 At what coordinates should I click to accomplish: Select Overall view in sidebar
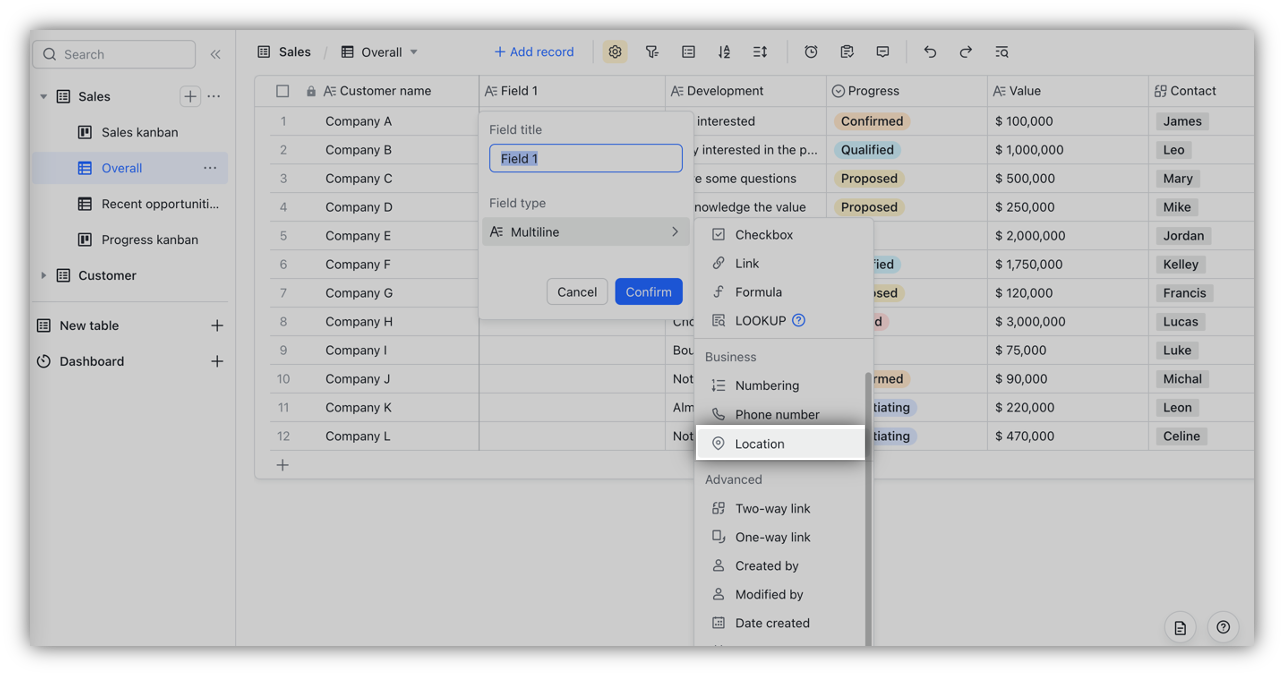click(x=130, y=168)
